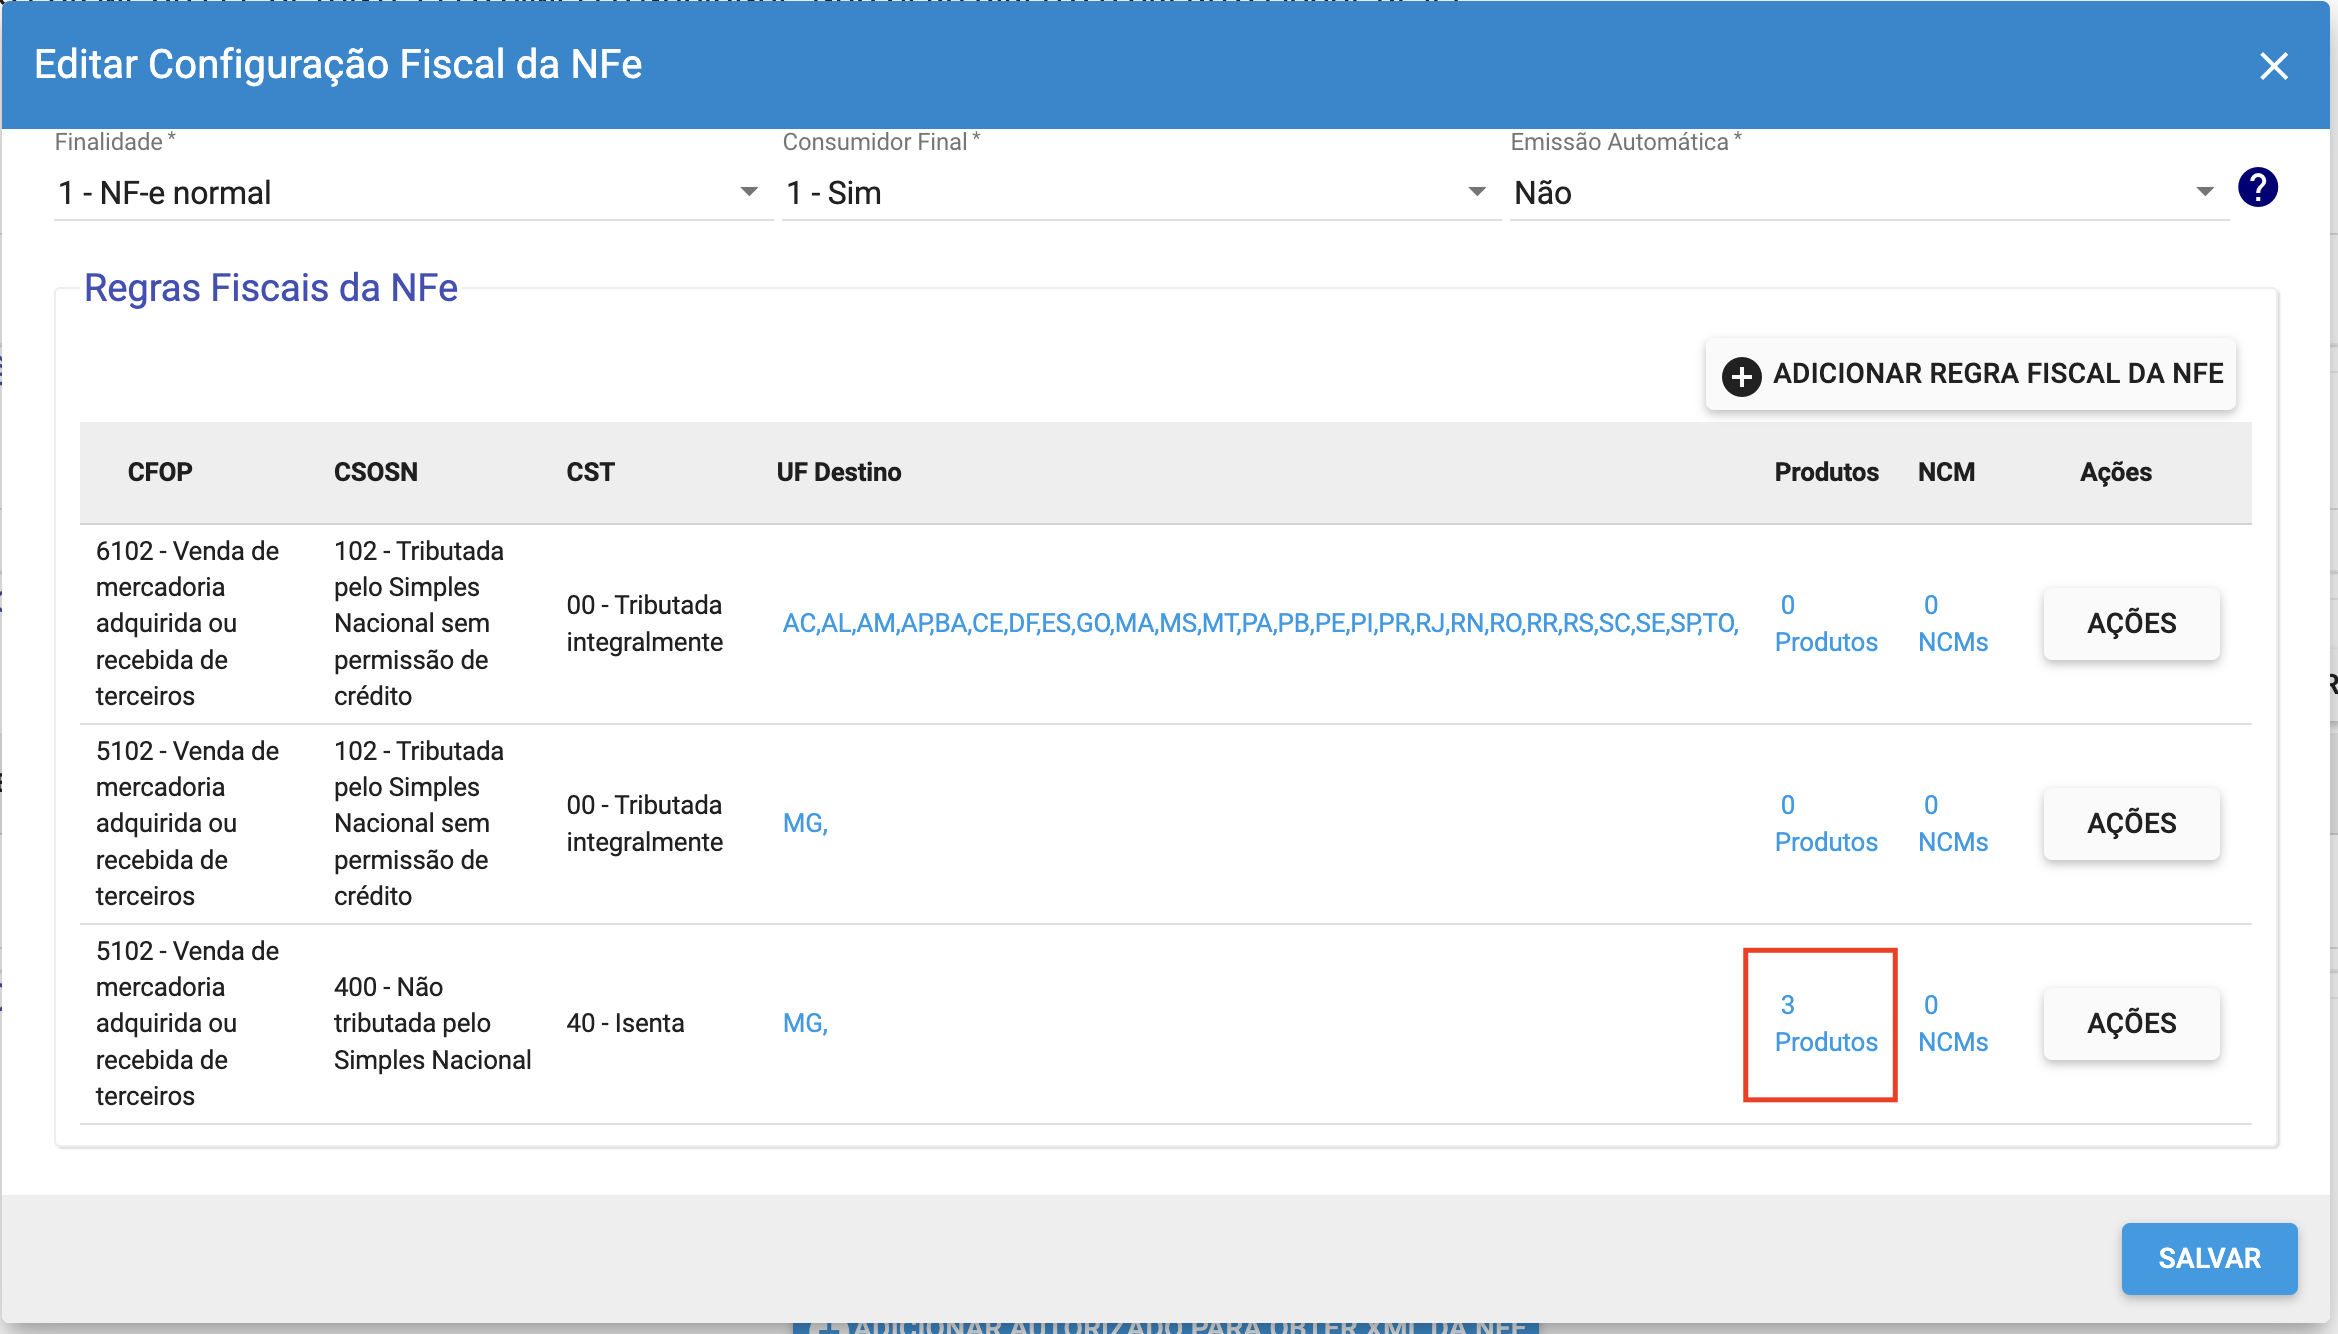Open the help question mark icon
This screenshot has height=1334, width=2338.
click(x=2258, y=188)
